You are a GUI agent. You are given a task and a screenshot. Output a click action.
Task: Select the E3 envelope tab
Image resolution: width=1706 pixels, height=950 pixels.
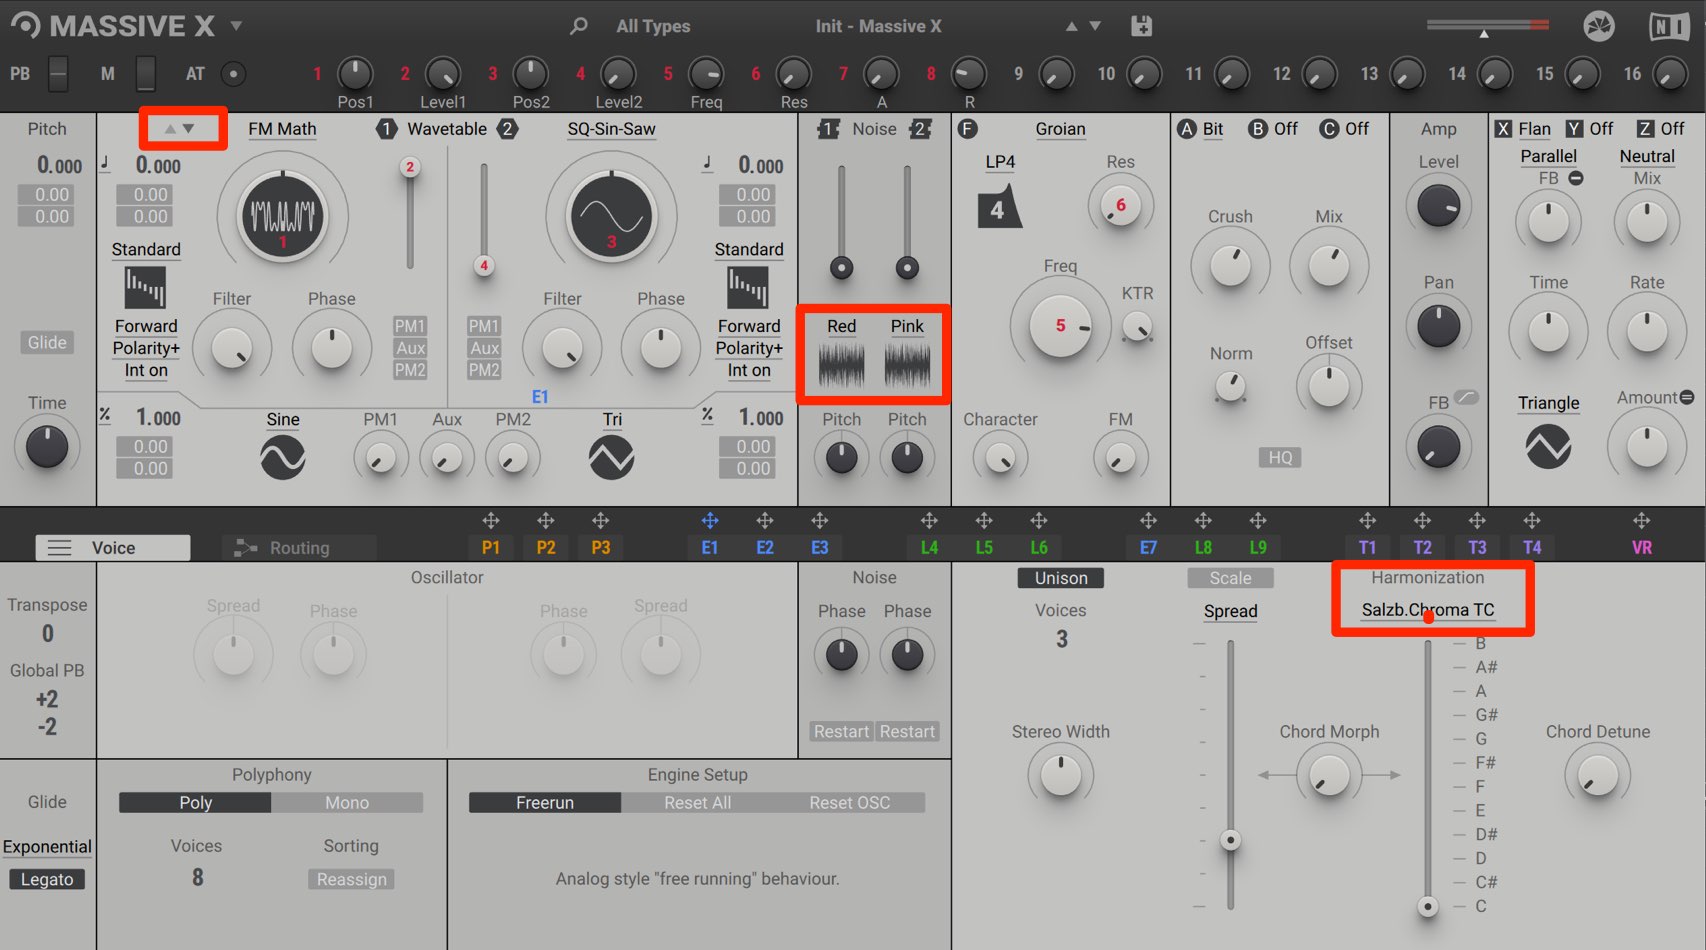pyautogui.click(x=819, y=548)
